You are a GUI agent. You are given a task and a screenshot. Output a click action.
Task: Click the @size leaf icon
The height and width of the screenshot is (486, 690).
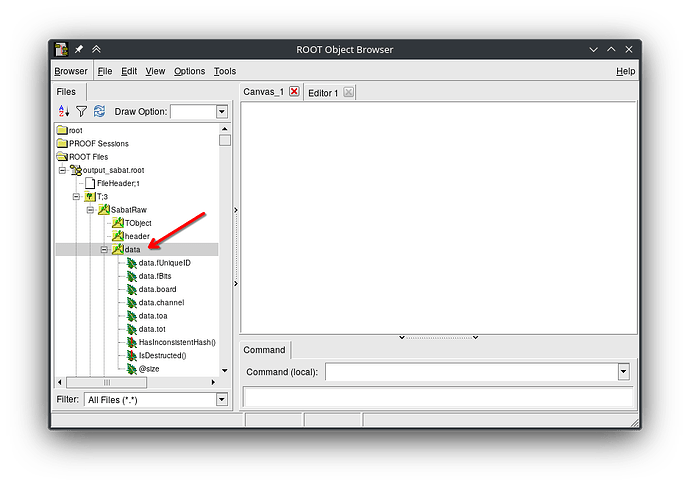132,368
